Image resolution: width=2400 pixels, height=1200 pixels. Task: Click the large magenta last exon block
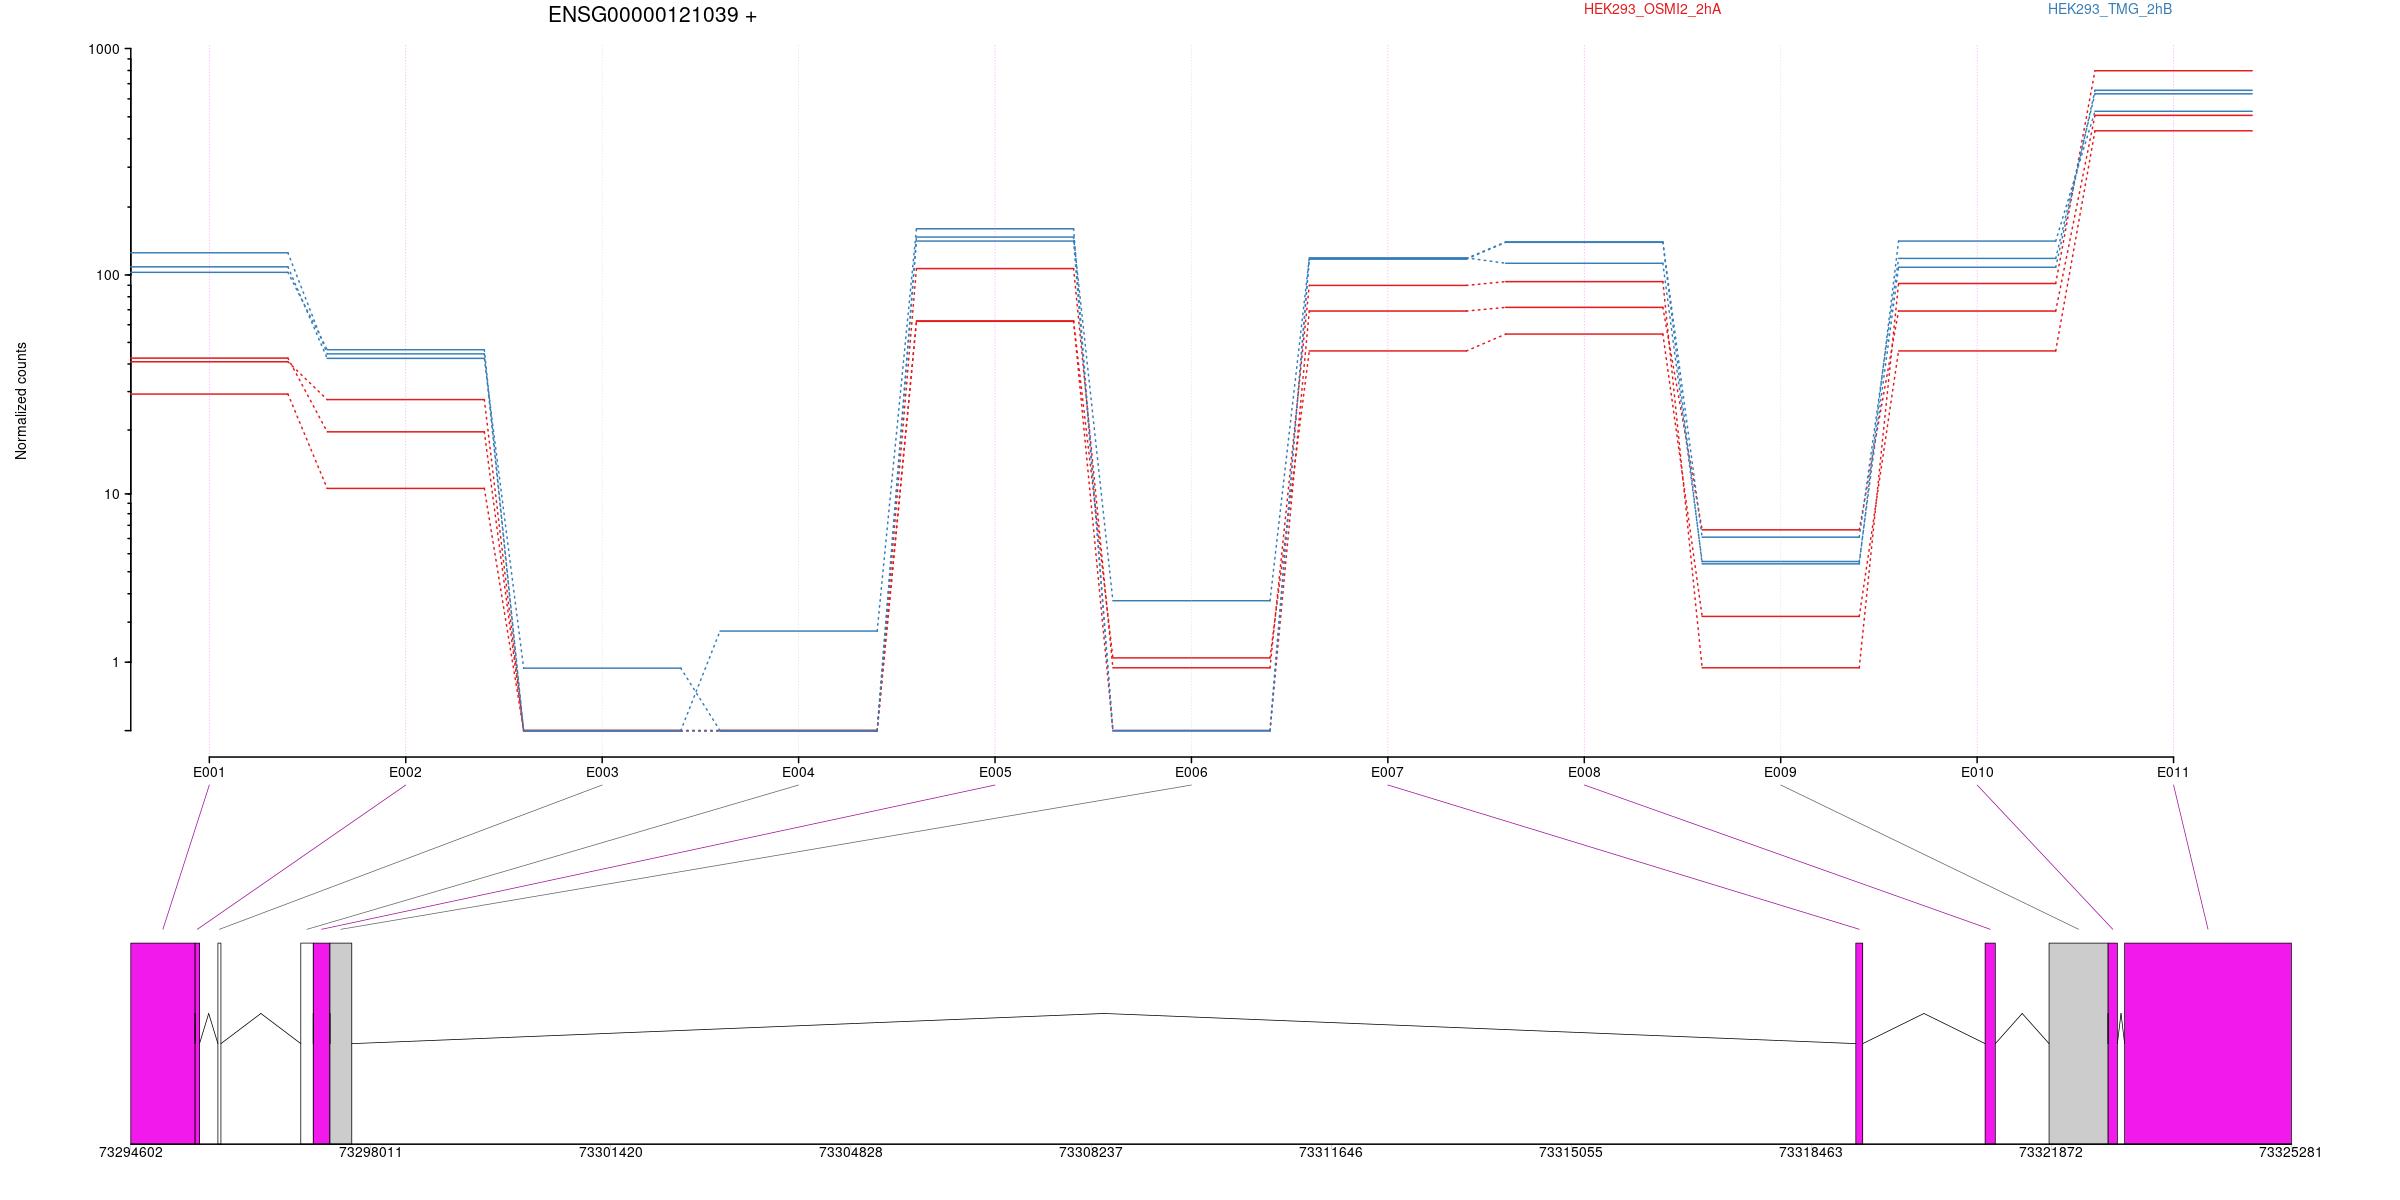2208,1043
